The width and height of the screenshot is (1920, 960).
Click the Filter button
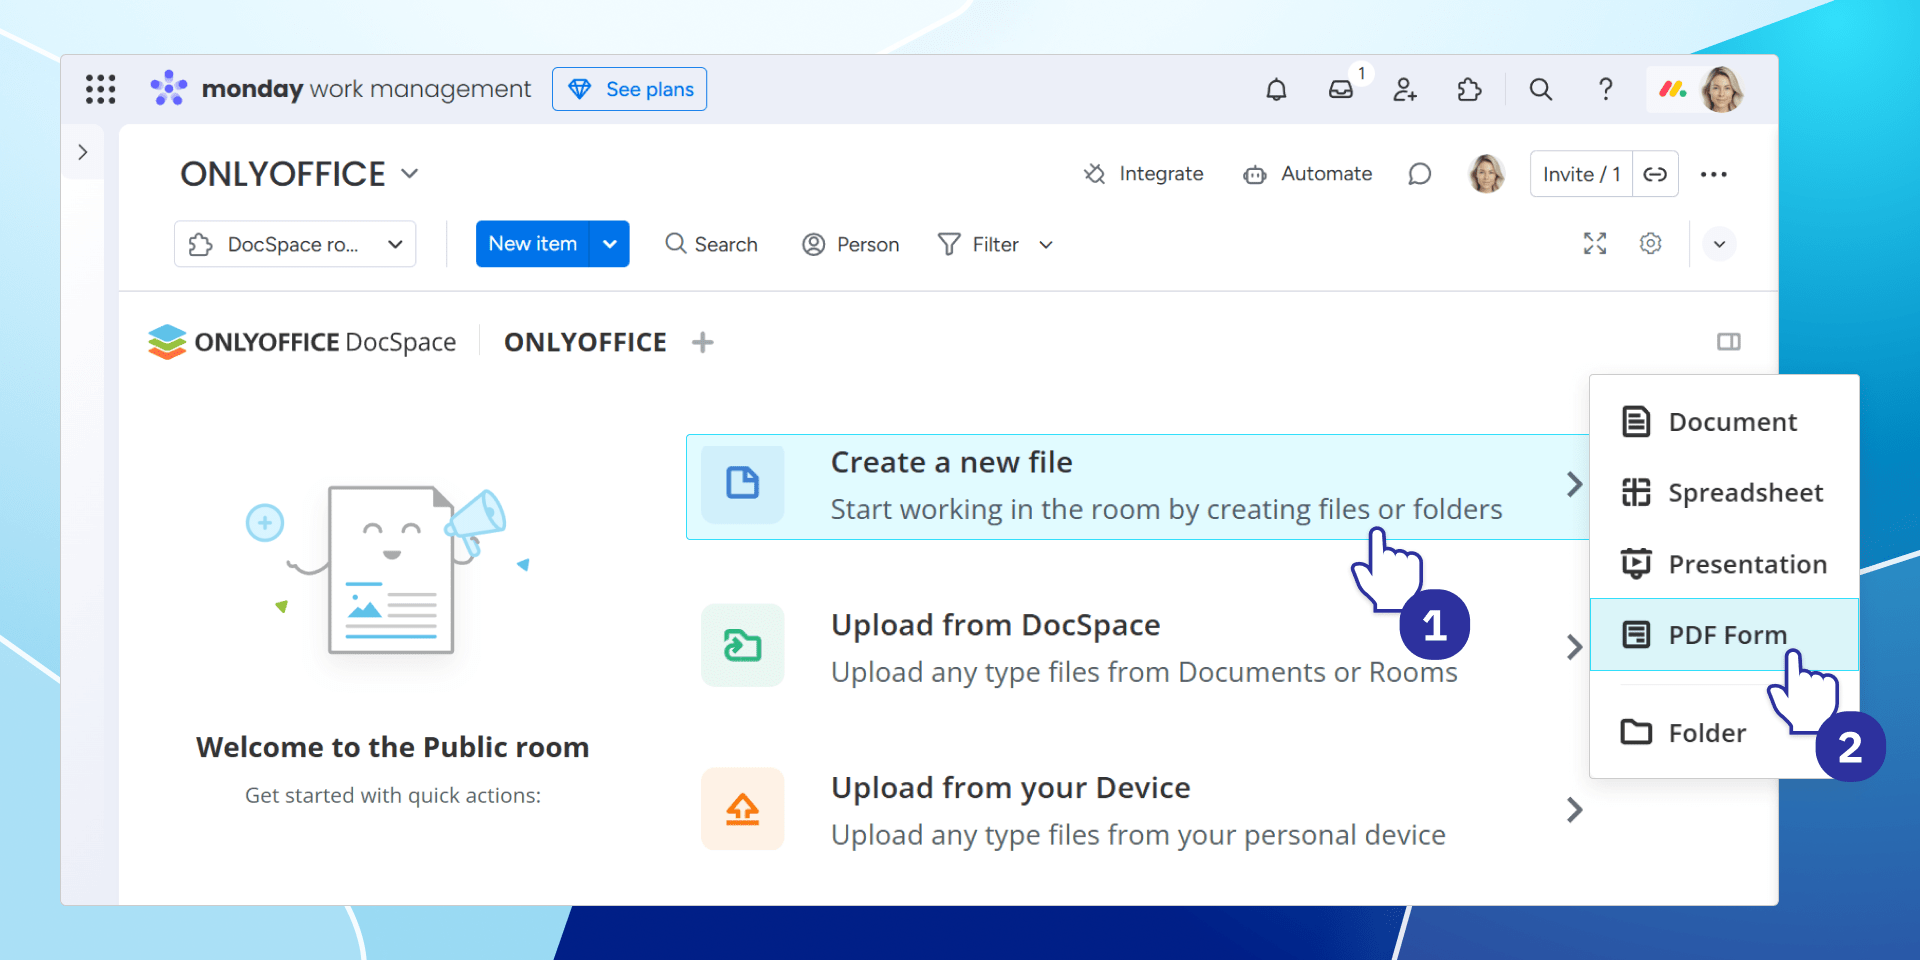point(978,244)
